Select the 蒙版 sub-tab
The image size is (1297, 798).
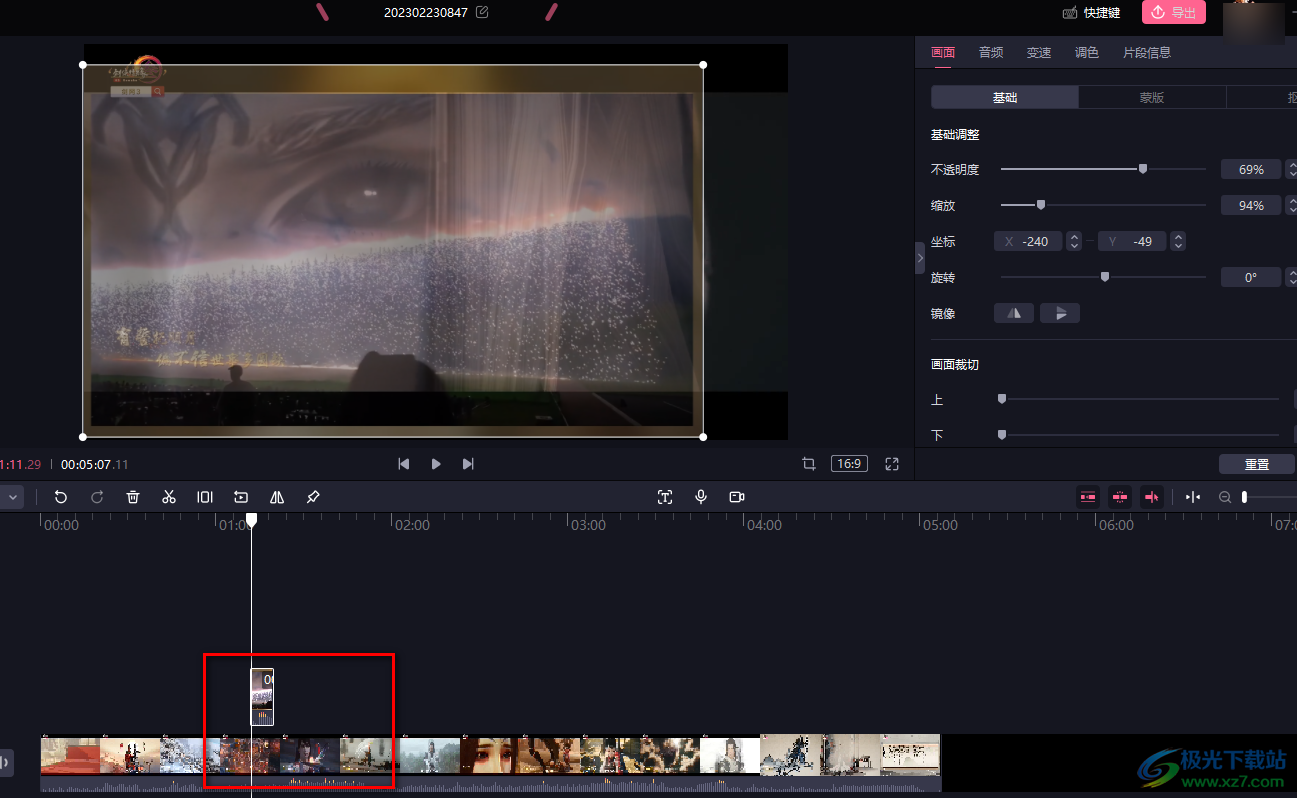click(1152, 97)
